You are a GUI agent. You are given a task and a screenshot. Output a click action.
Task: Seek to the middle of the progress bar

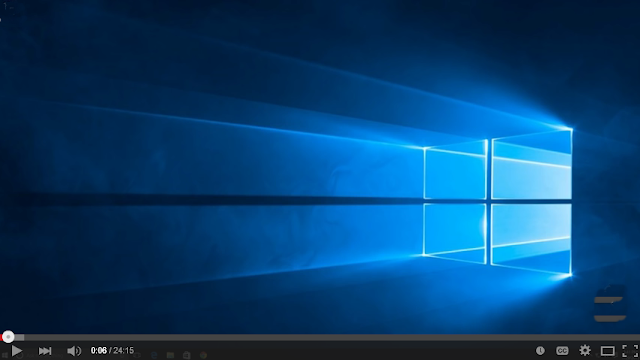[320, 338]
